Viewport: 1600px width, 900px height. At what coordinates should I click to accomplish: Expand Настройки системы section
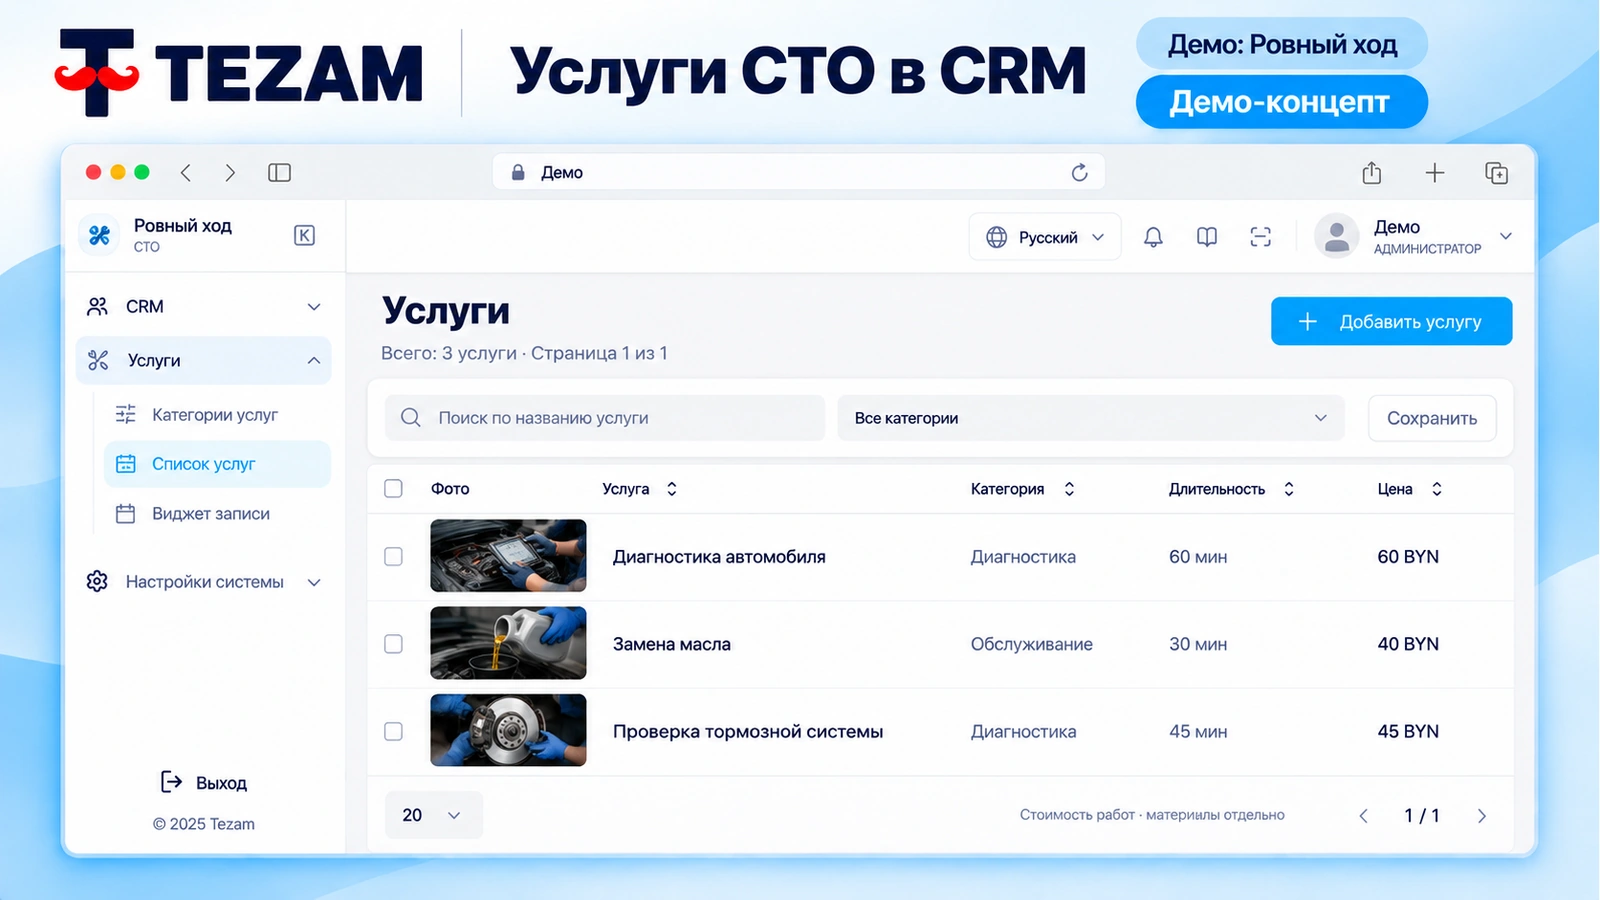pos(204,582)
